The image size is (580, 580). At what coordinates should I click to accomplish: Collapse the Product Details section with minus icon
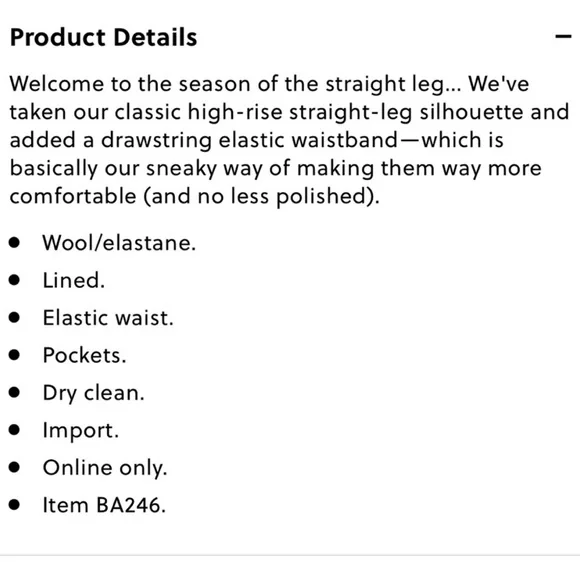point(563,36)
